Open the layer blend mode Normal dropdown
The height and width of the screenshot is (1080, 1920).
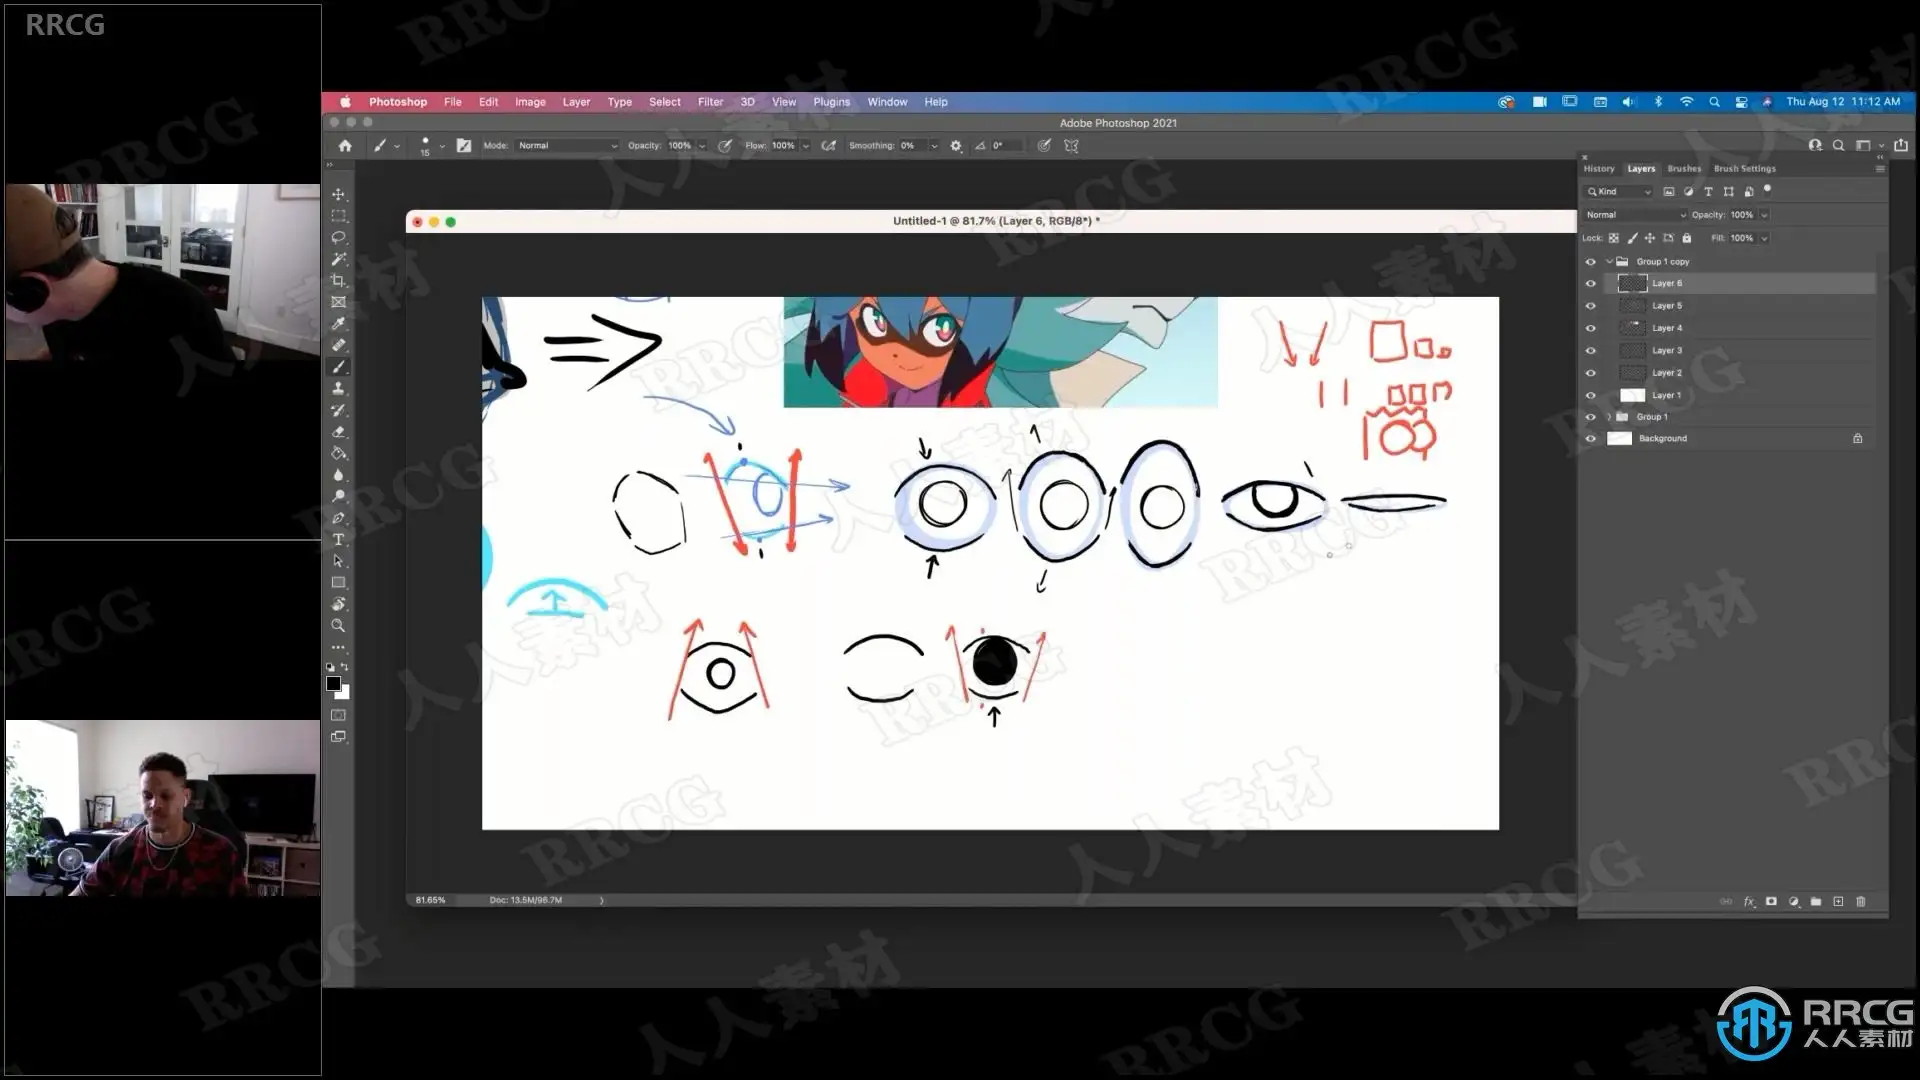click(x=1635, y=215)
